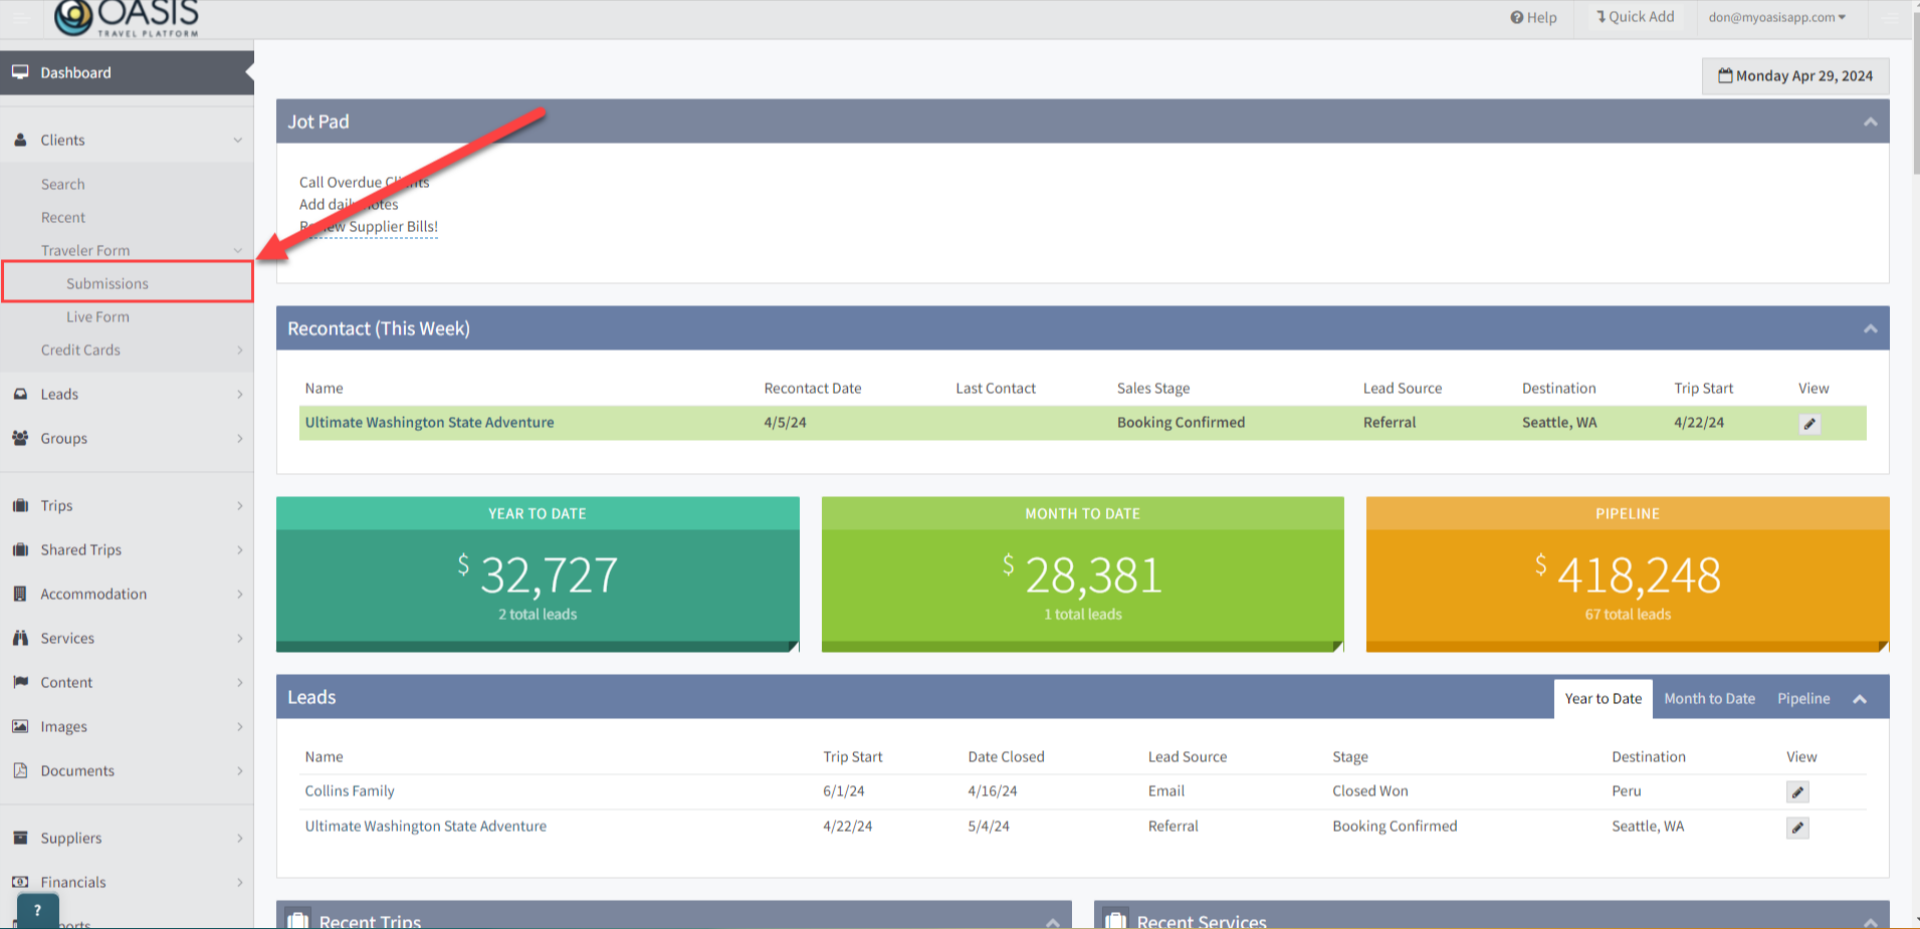Open Quick Add from the top bar
This screenshot has height=929, width=1920.
pyautogui.click(x=1634, y=17)
